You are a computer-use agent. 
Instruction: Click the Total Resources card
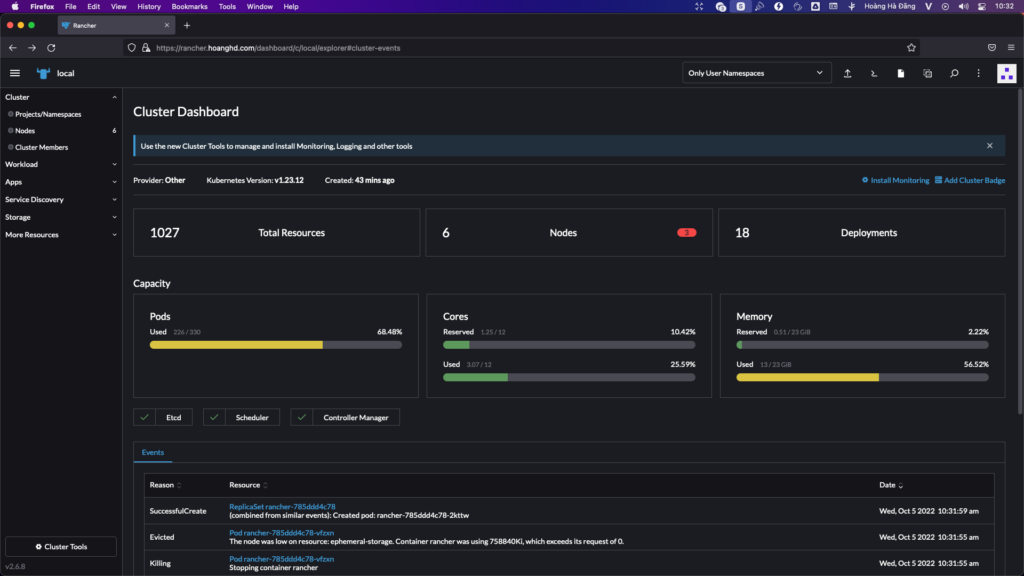pyautogui.click(x=276, y=232)
